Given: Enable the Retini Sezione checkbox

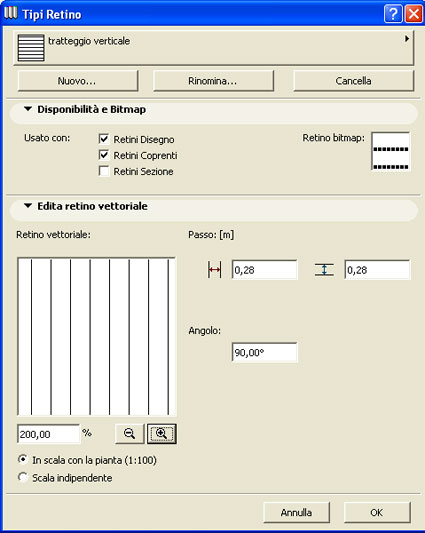Looking at the screenshot, I should pos(104,171).
